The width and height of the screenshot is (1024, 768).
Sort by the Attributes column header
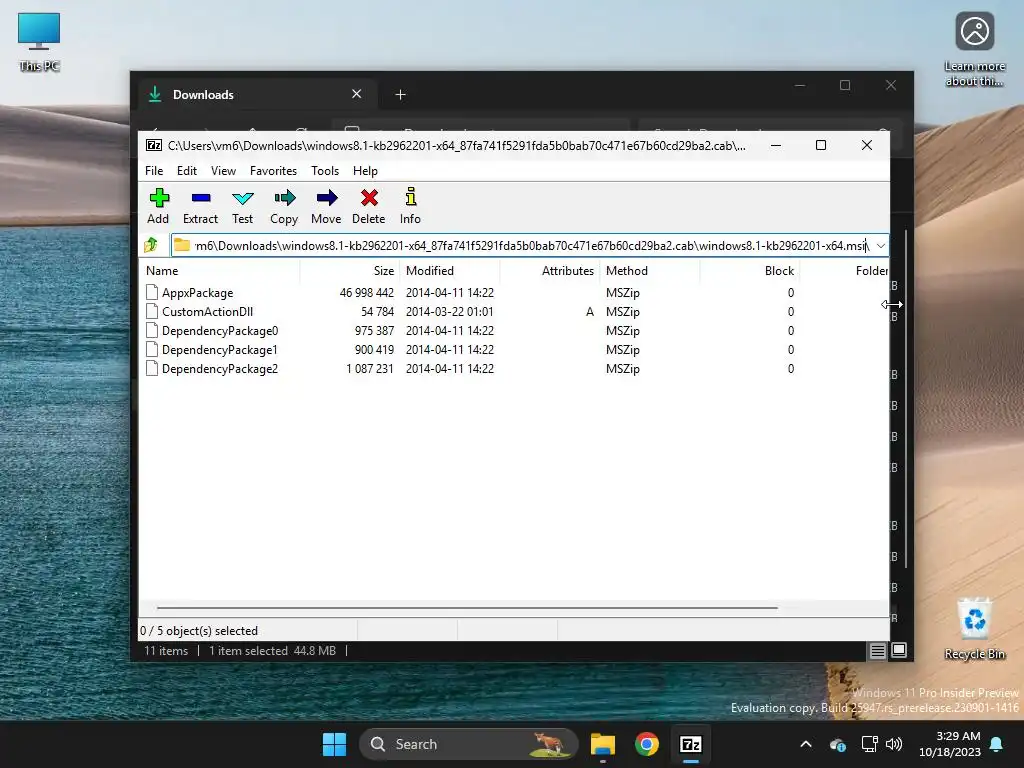(550, 270)
